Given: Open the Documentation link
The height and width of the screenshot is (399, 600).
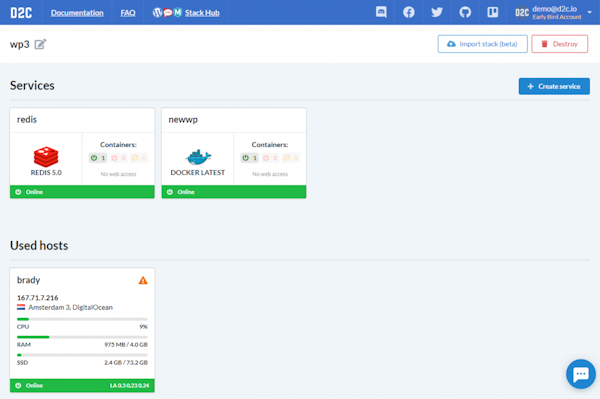Looking at the screenshot, I should click(x=77, y=13).
